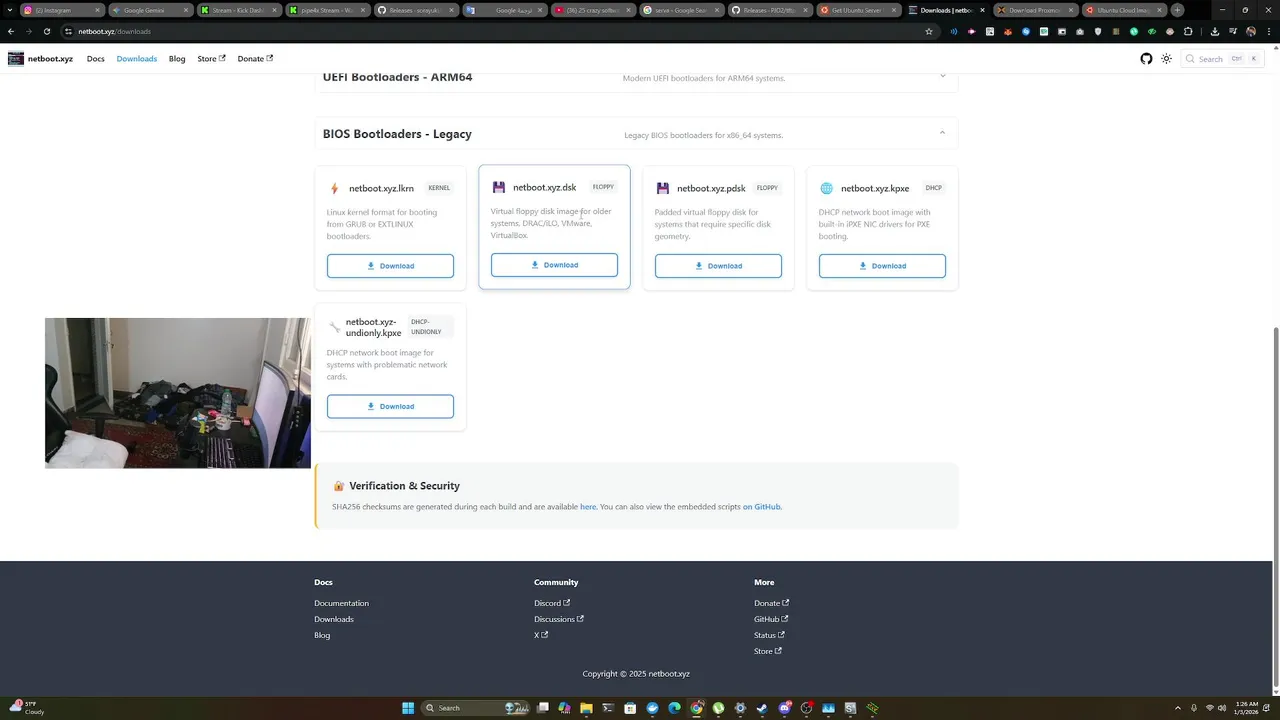
Task: Open the Donate nav link
Action: [x=255, y=59]
